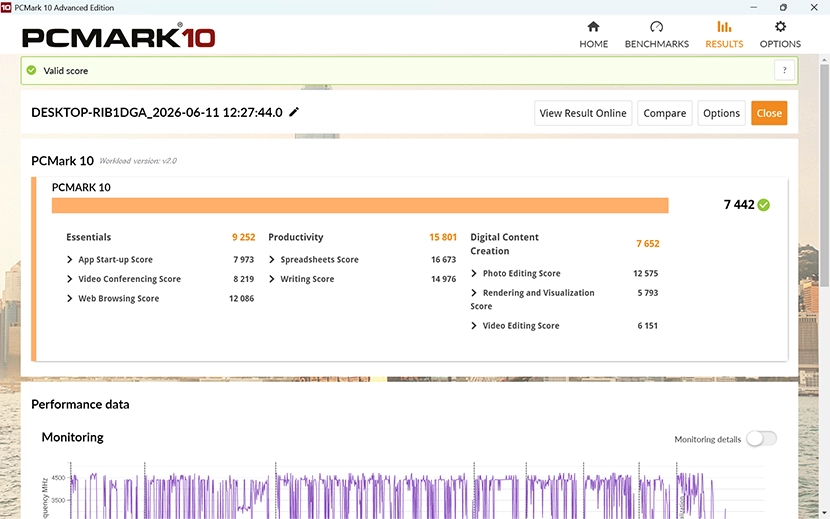Click the Spreadsheets value 16 673
This screenshot has width=830, height=519.
tap(443, 260)
